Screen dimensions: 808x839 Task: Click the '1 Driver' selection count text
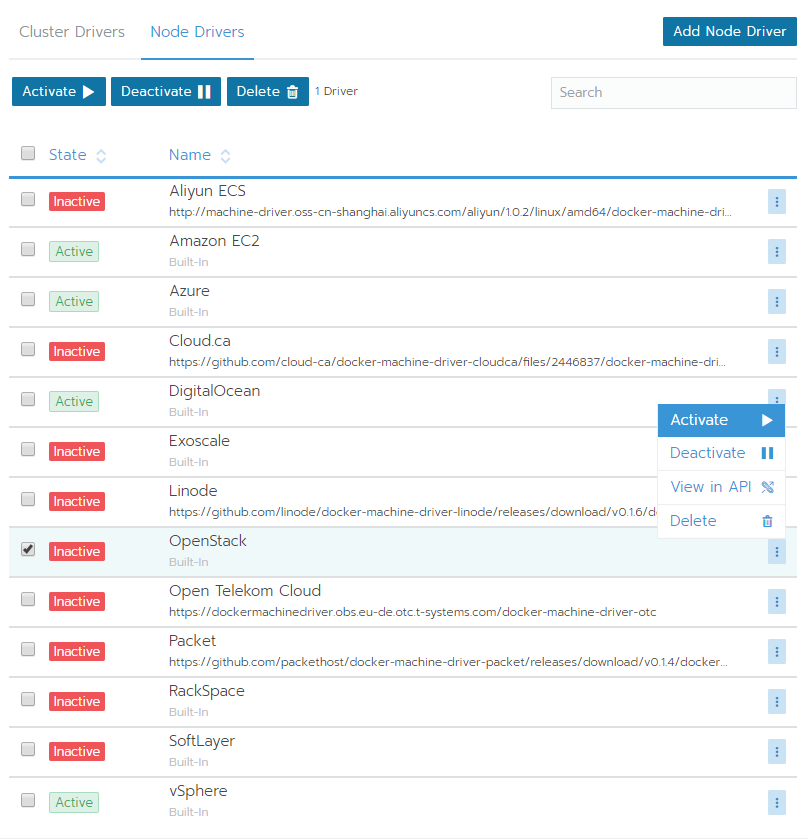coord(336,91)
